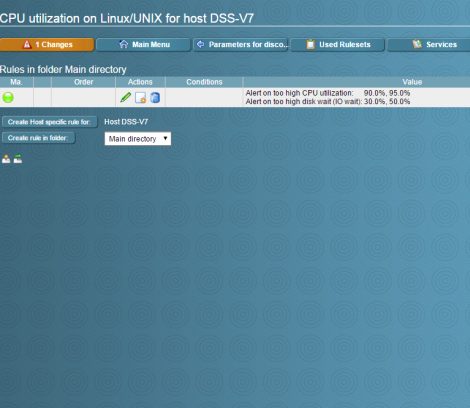Viewport: 470px width, 408px height.
Task: Open Used Rulesets
Action: 337,45
